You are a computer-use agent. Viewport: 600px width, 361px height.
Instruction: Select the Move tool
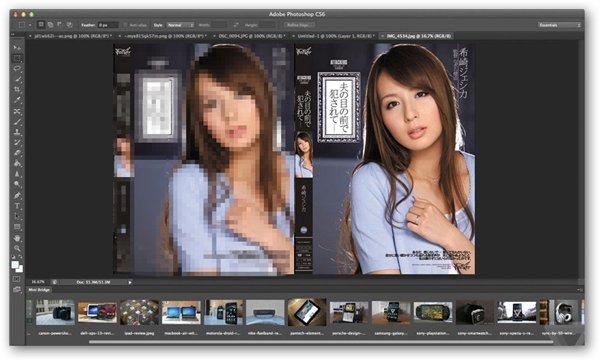coord(17,48)
